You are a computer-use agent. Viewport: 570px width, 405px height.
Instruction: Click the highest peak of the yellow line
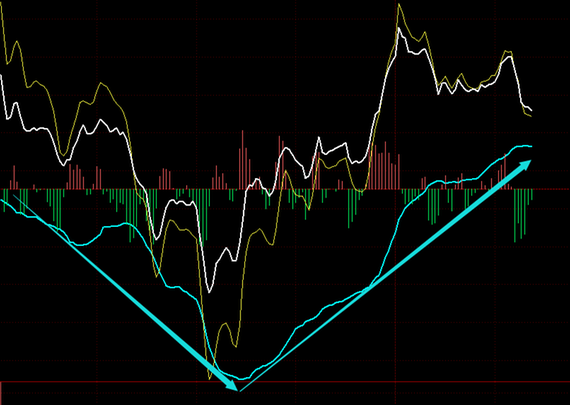tap(399, 4)
